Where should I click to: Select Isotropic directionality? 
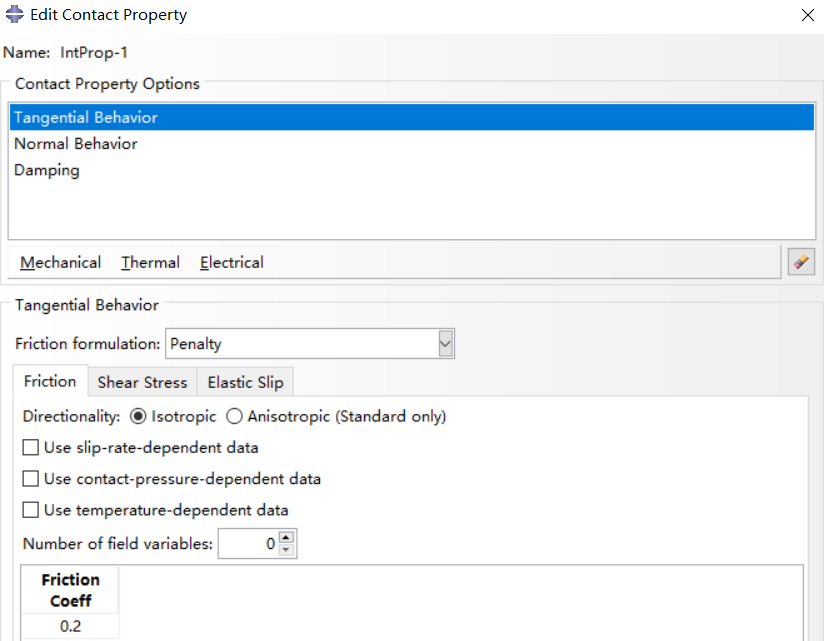click(x=138, y=417)
